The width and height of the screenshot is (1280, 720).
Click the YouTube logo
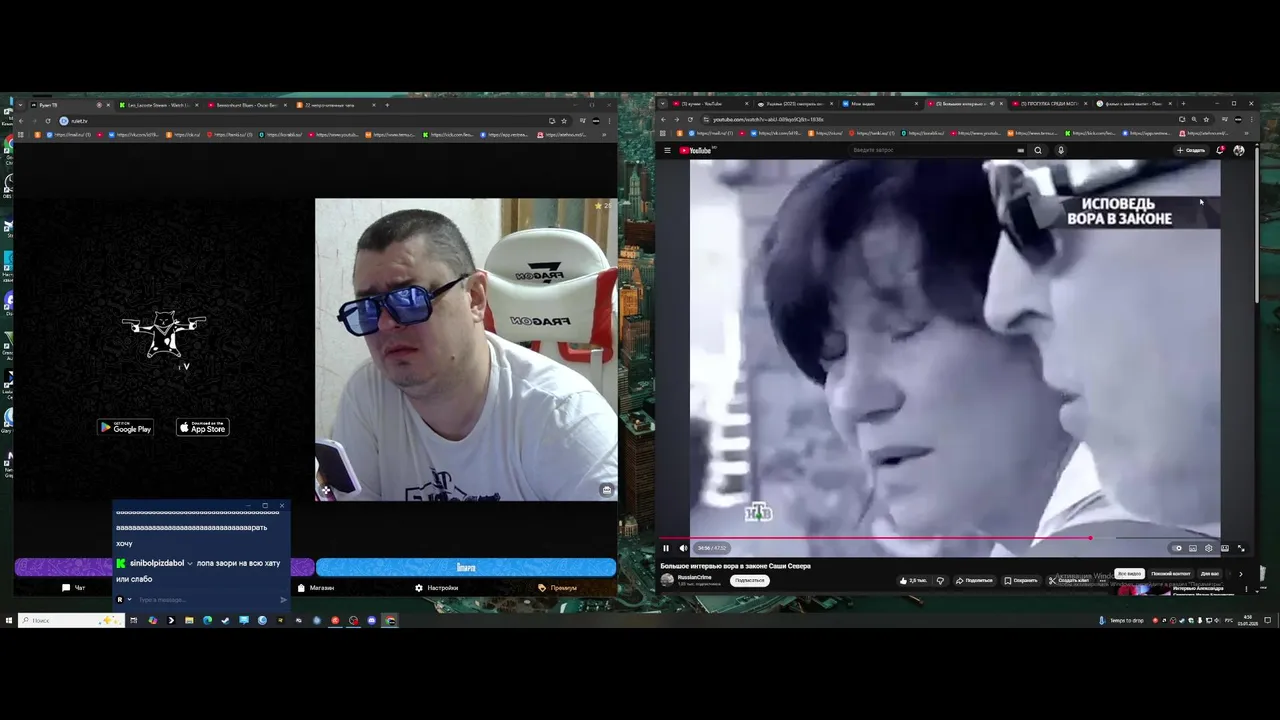[696, 150]
